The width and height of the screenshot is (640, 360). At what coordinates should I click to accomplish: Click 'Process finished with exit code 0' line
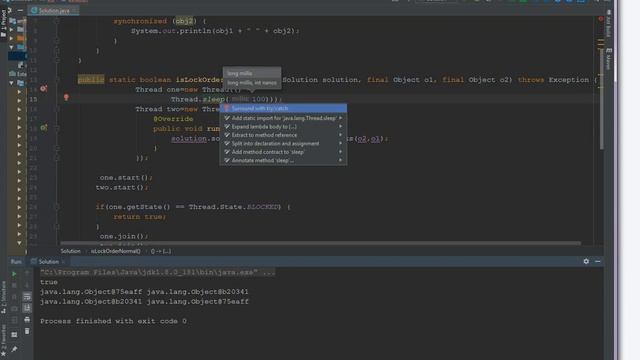(x=113, y=321)
